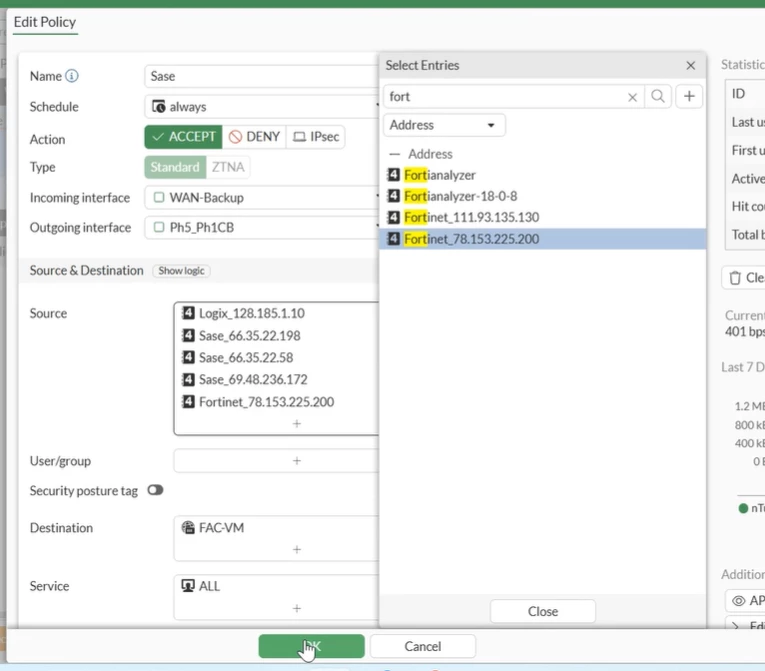Click the Ph5_Ph1CB interface icon
Image resolution: width=765 pixels, height=671 pixels.
[x=159, y=227]
